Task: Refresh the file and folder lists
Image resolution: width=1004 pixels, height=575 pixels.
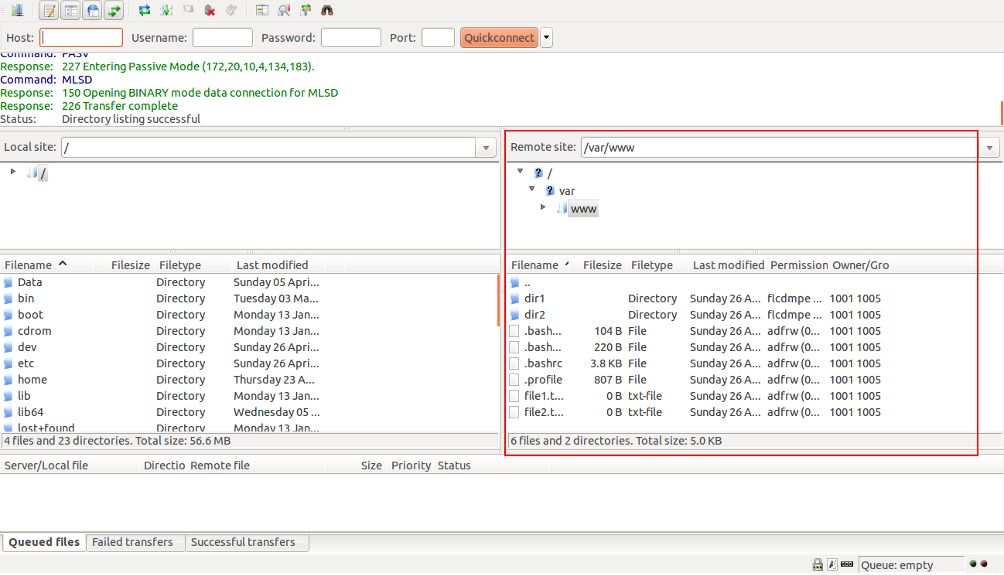Action: [x=145, y=10]
